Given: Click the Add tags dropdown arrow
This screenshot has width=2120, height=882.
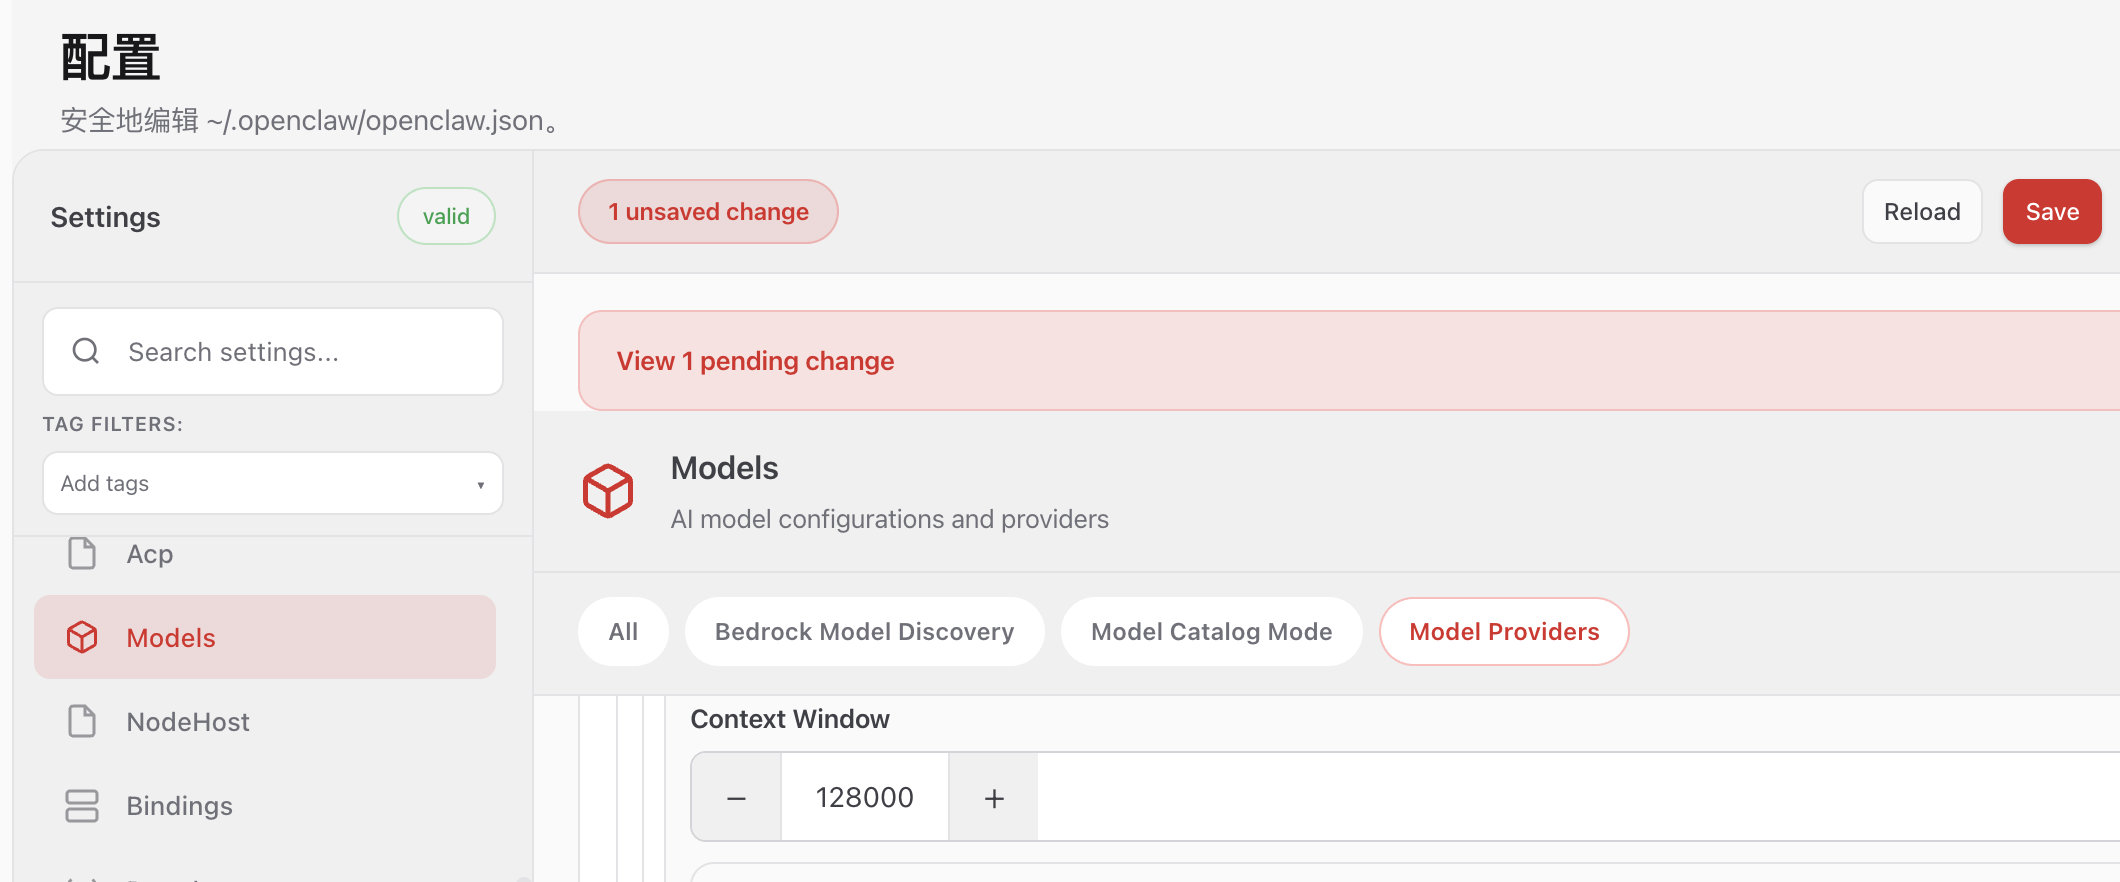Looking at the screenshot, I should click(481, 485).
